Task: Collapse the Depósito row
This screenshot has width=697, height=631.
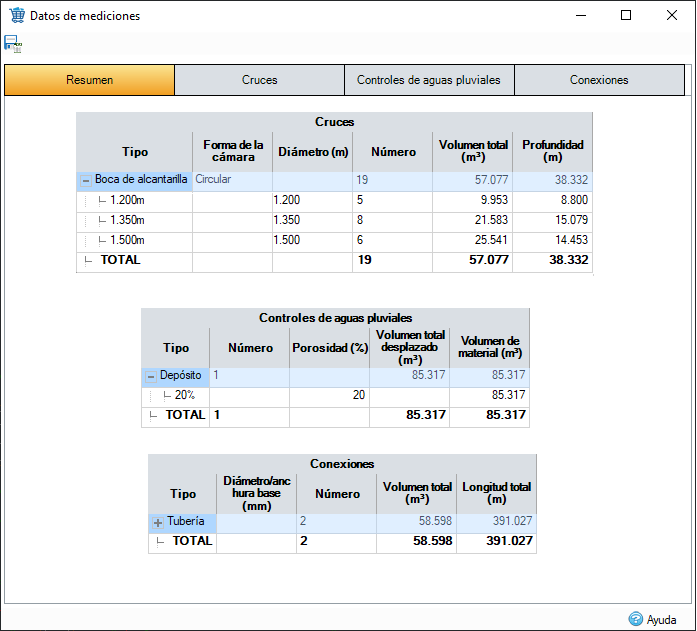Action: pyautogui.click(x=151, y=377)
